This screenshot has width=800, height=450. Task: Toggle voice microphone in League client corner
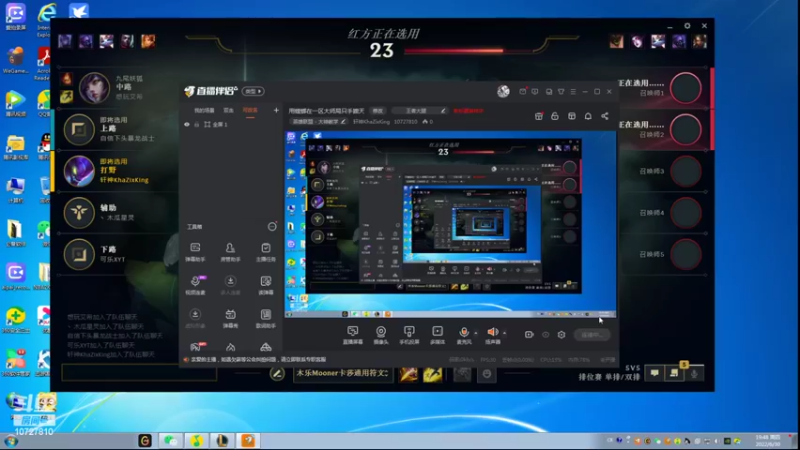pos(694,373)
